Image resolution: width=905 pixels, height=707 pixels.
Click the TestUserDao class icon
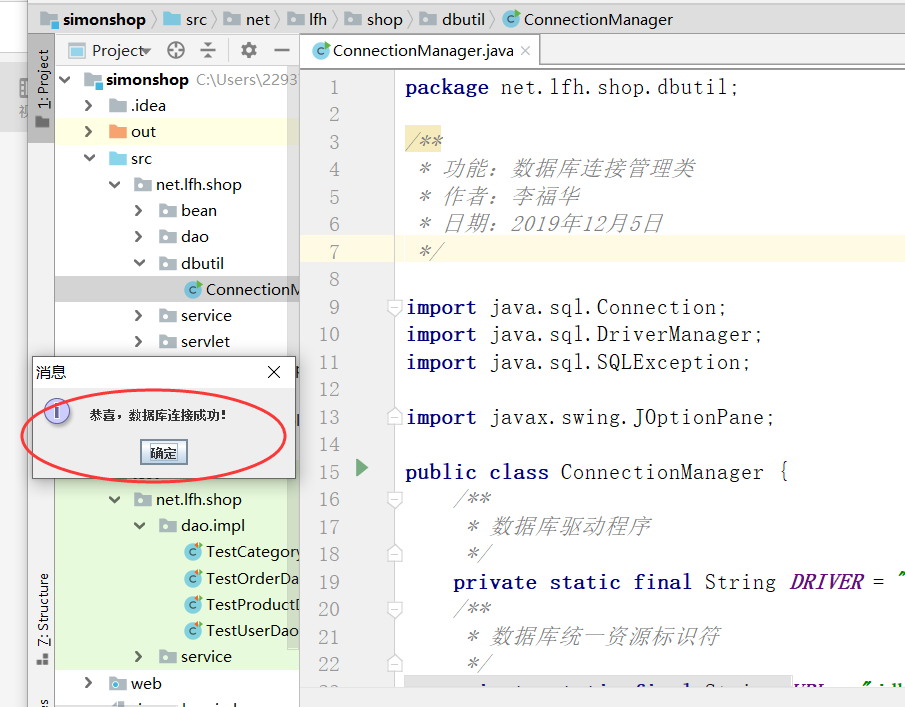pos(193,630)
